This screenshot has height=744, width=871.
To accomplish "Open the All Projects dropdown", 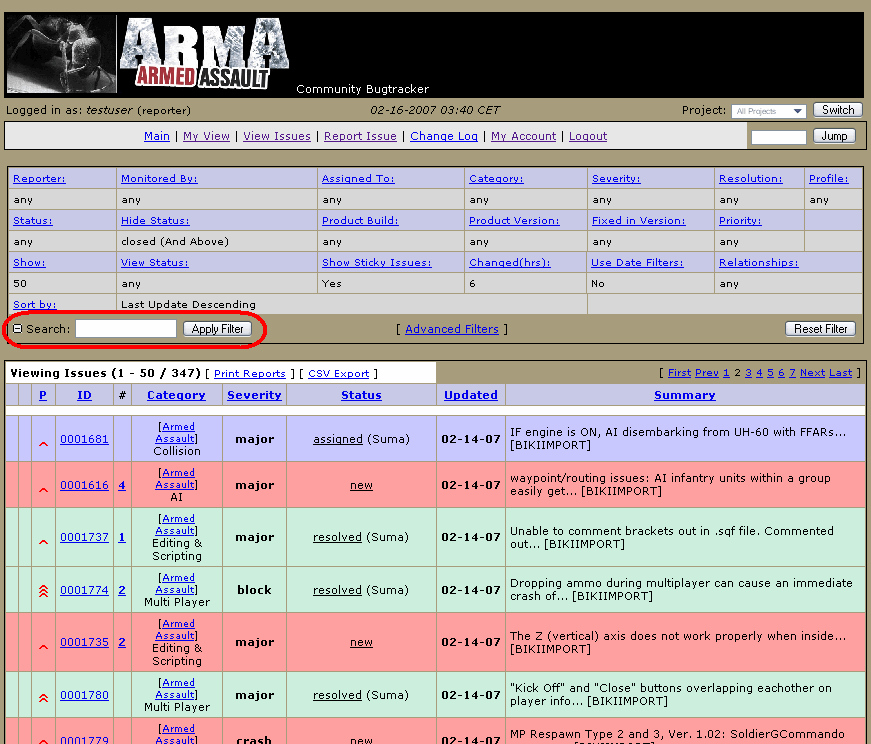I will pos(768,111).
